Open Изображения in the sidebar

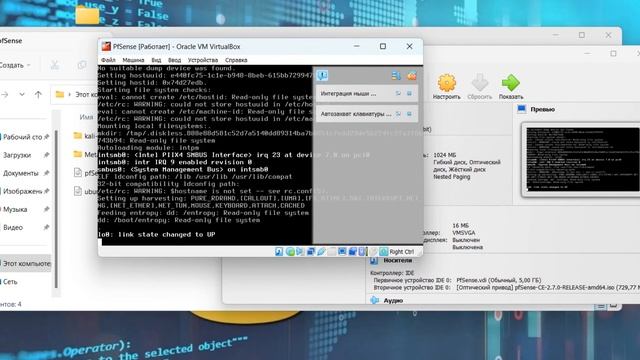click(23, 191)
